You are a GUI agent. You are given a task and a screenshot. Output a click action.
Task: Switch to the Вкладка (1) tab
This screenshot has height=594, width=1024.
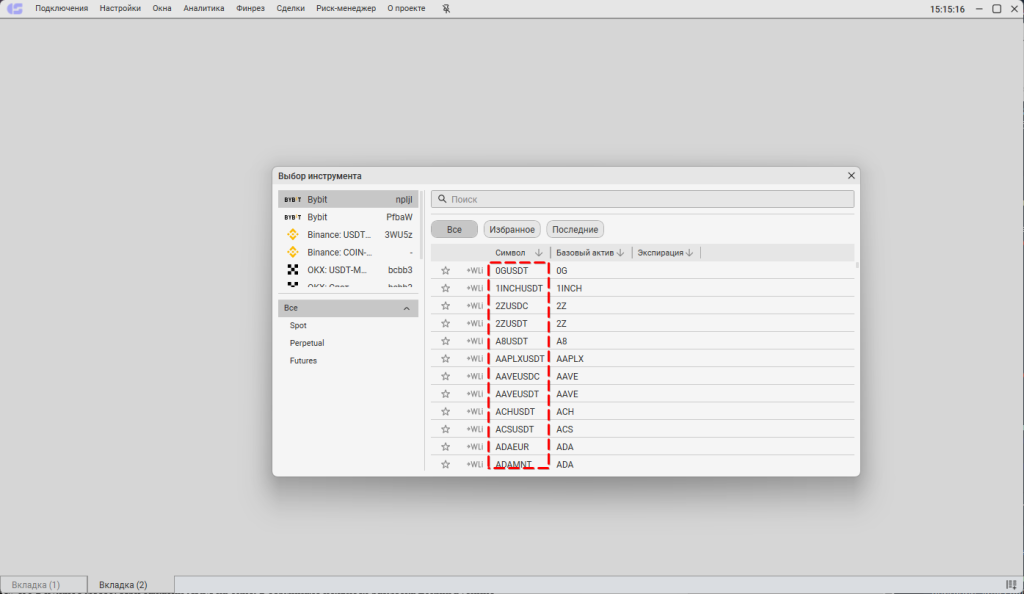coord(36,584)
